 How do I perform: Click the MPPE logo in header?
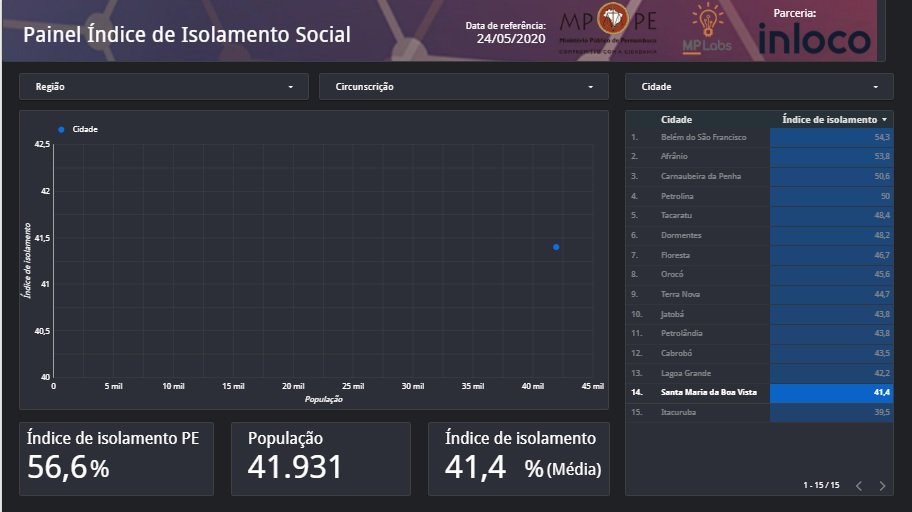(x=608, y=28)
